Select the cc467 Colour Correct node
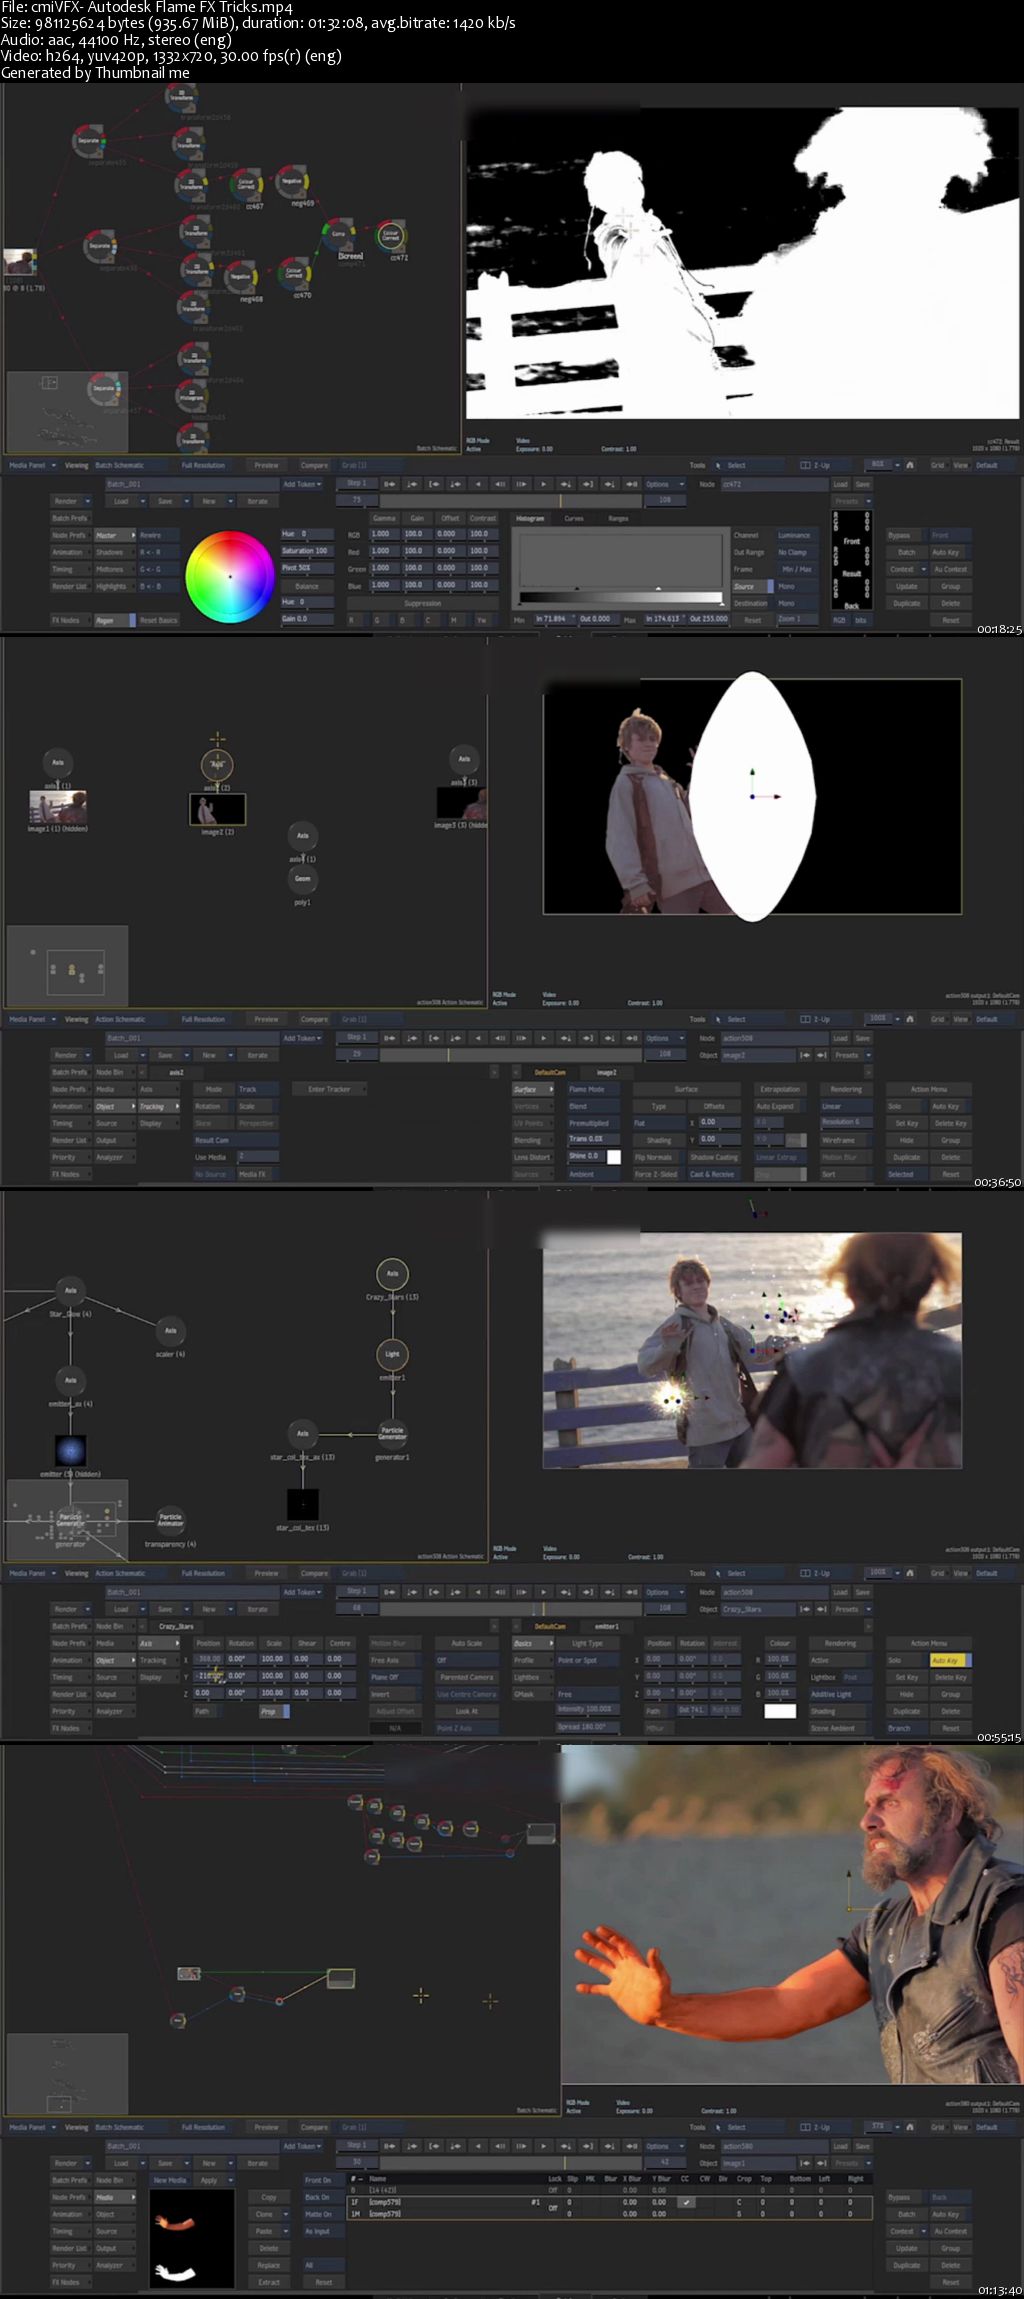The width and height of the screenshot is (1024, 2299). tap(246, 184)
